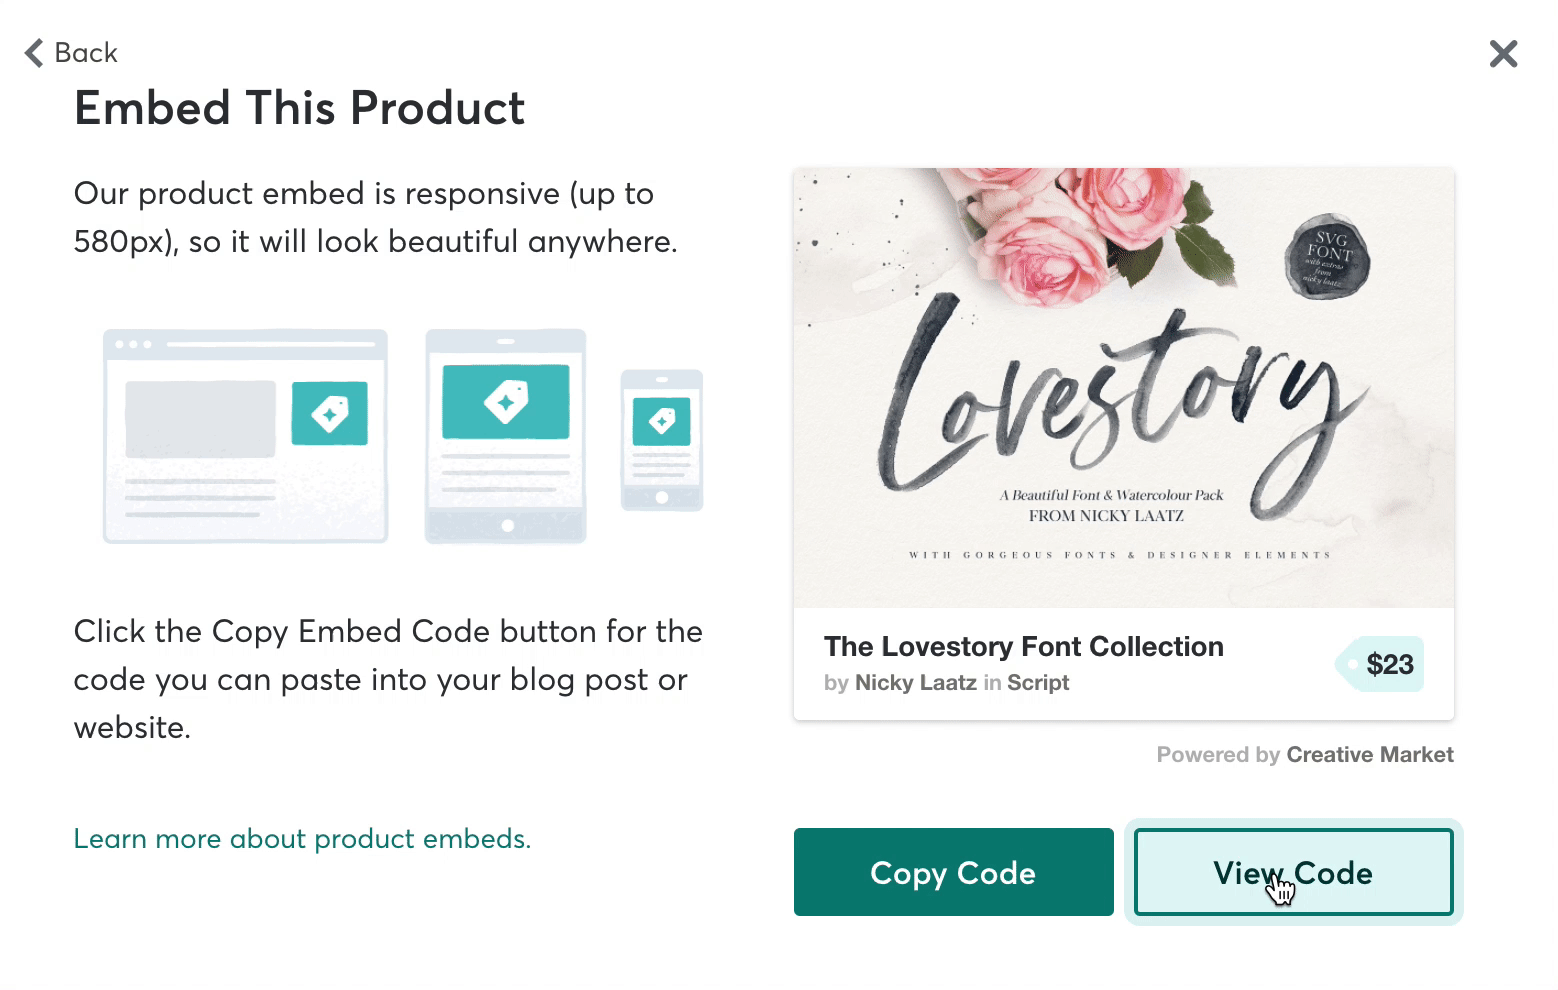Click the Back text label
Image resolution: width=1558 pixels, height=990 pixels.
click(x=86, y=53)
